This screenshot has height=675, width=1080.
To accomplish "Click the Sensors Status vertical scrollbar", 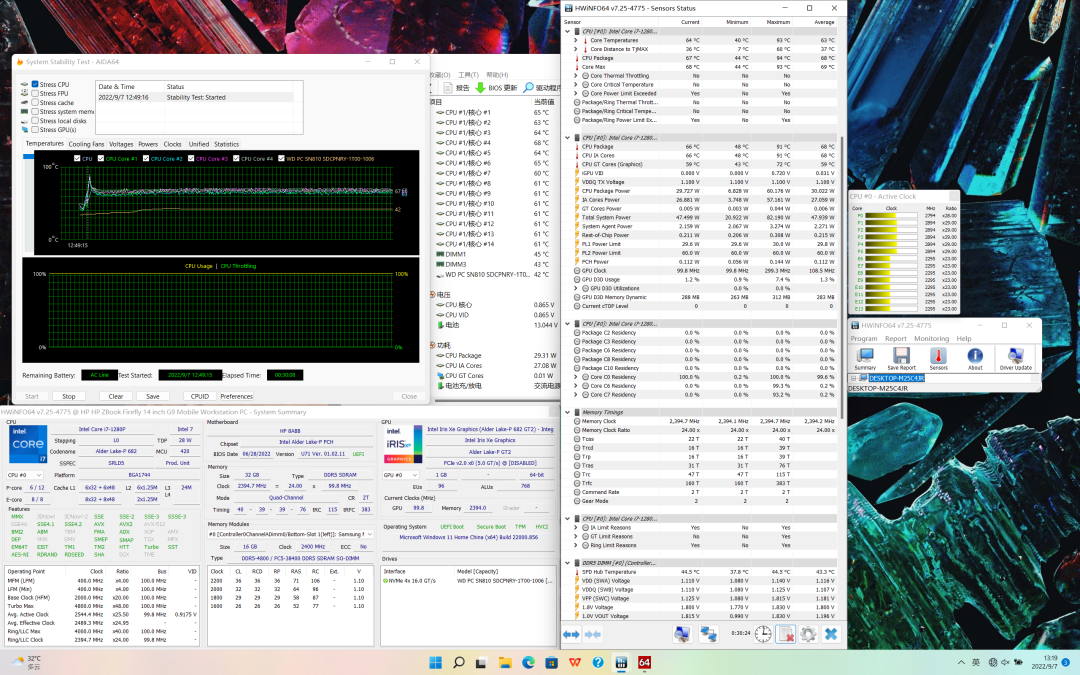I will [x=842, y=276].
